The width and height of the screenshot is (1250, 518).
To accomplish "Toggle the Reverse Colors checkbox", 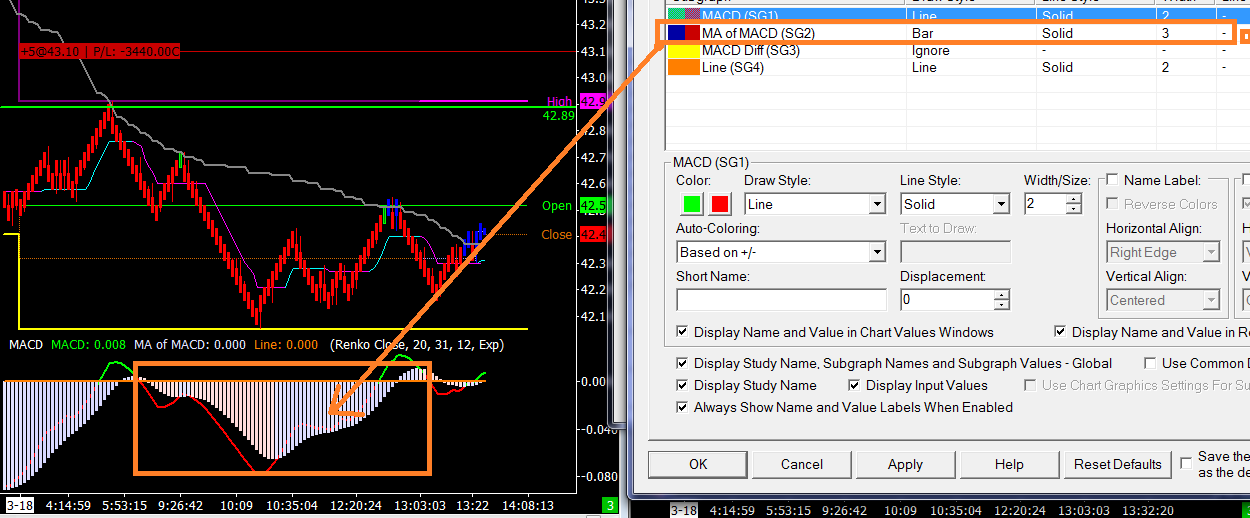I will 1111,204.
